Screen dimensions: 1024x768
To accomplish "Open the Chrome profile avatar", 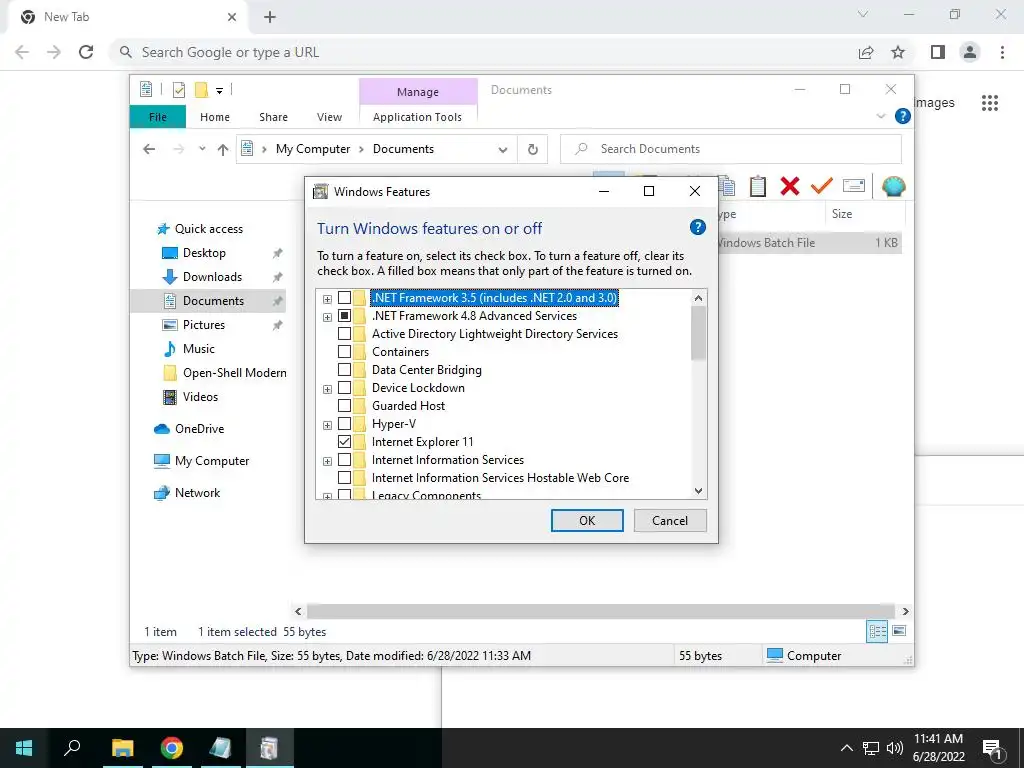I will click(970, 52).
